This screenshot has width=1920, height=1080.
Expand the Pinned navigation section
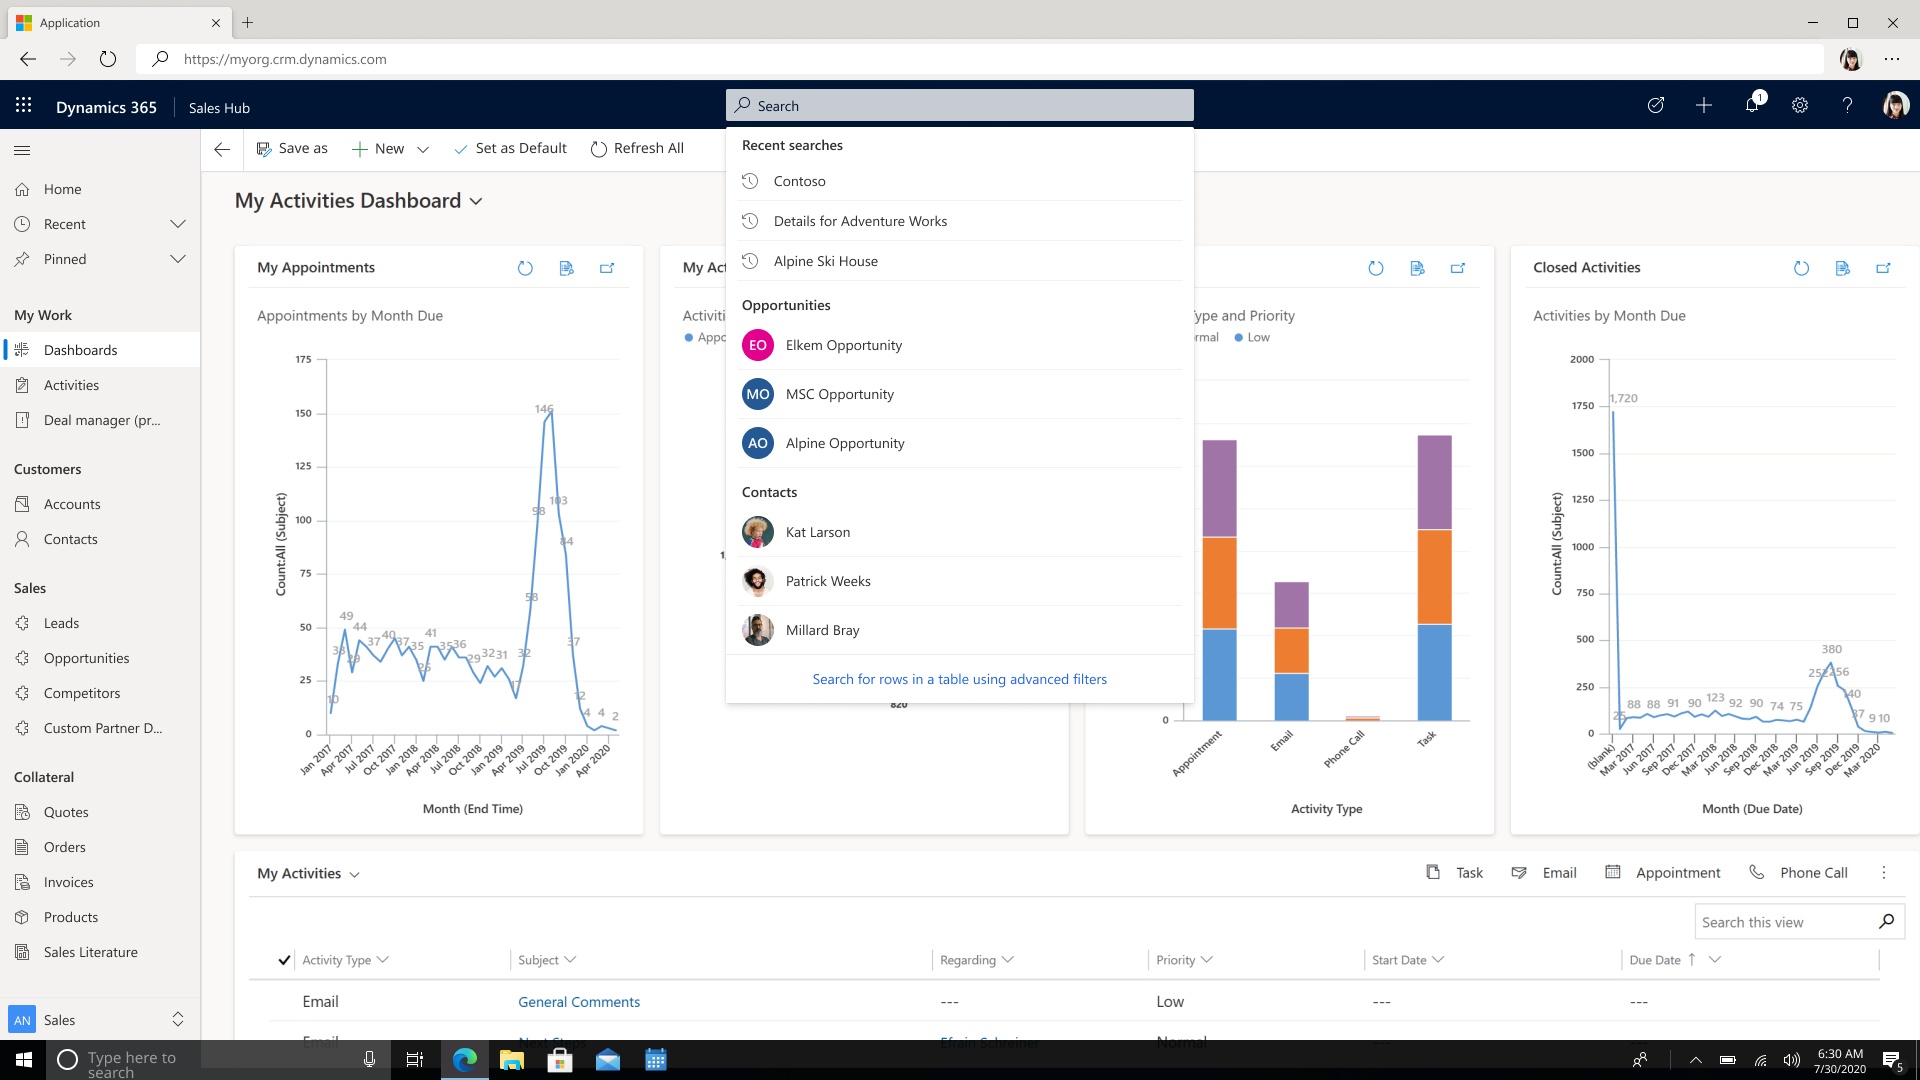click(177, 258)
